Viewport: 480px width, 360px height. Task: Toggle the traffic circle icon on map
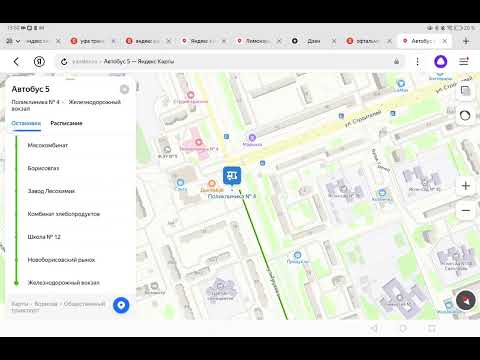point(465,116)
